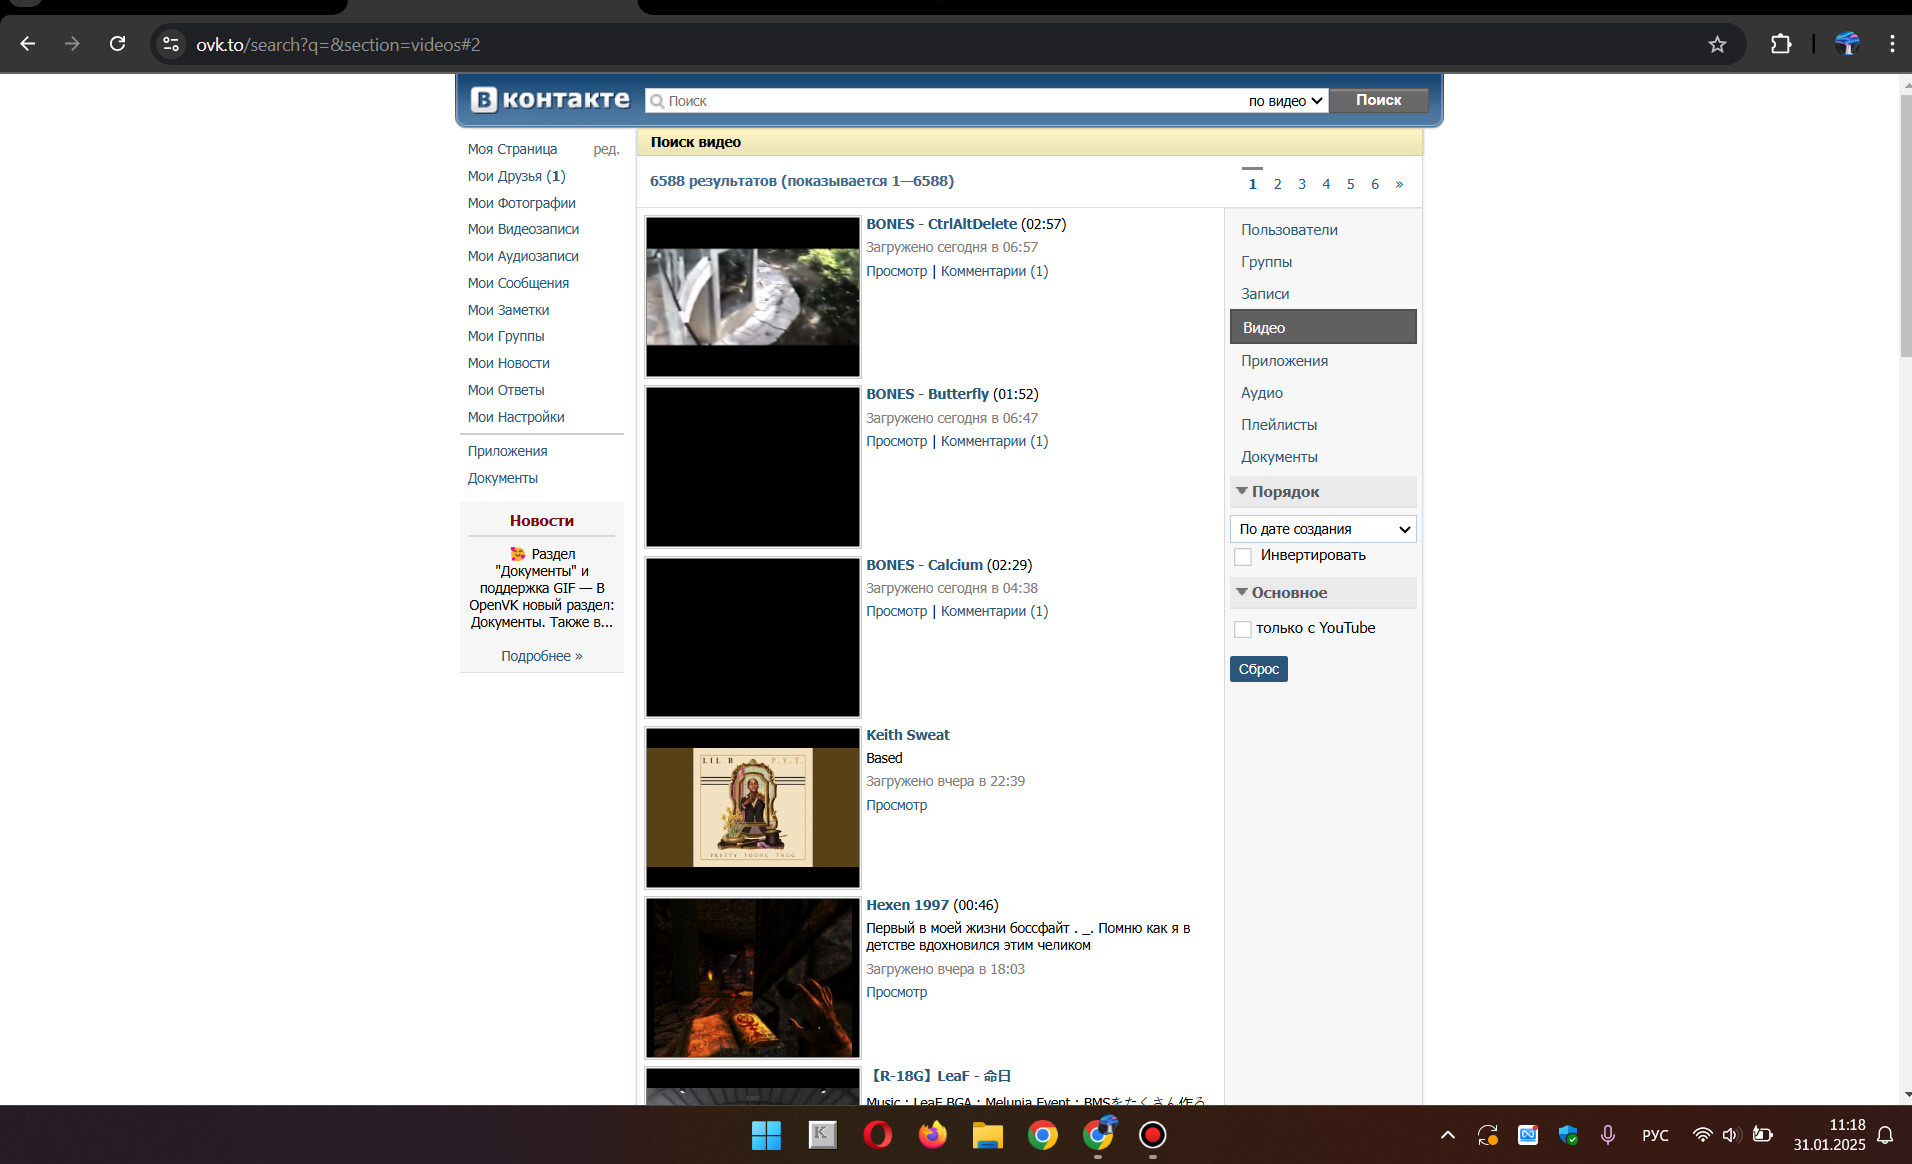Open Моя Страница in left menu
The image size is (1912, 1164).
click(512, 149)
